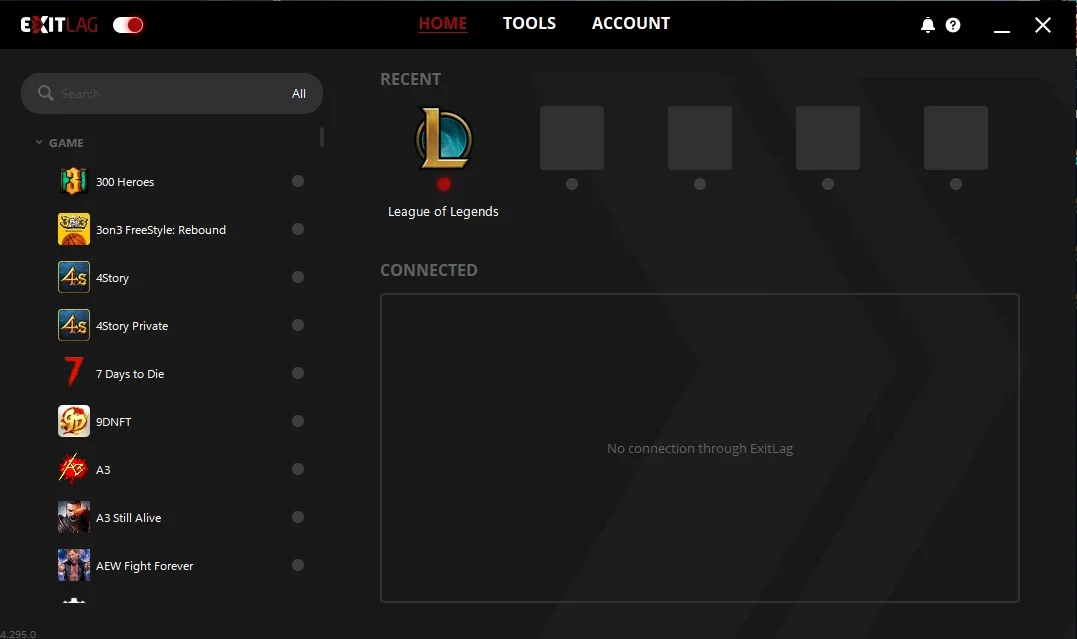Click the 4Story Private status dot
This screenshot has width=1077, height=639.
pyautogui.click(x=298, y=325)
